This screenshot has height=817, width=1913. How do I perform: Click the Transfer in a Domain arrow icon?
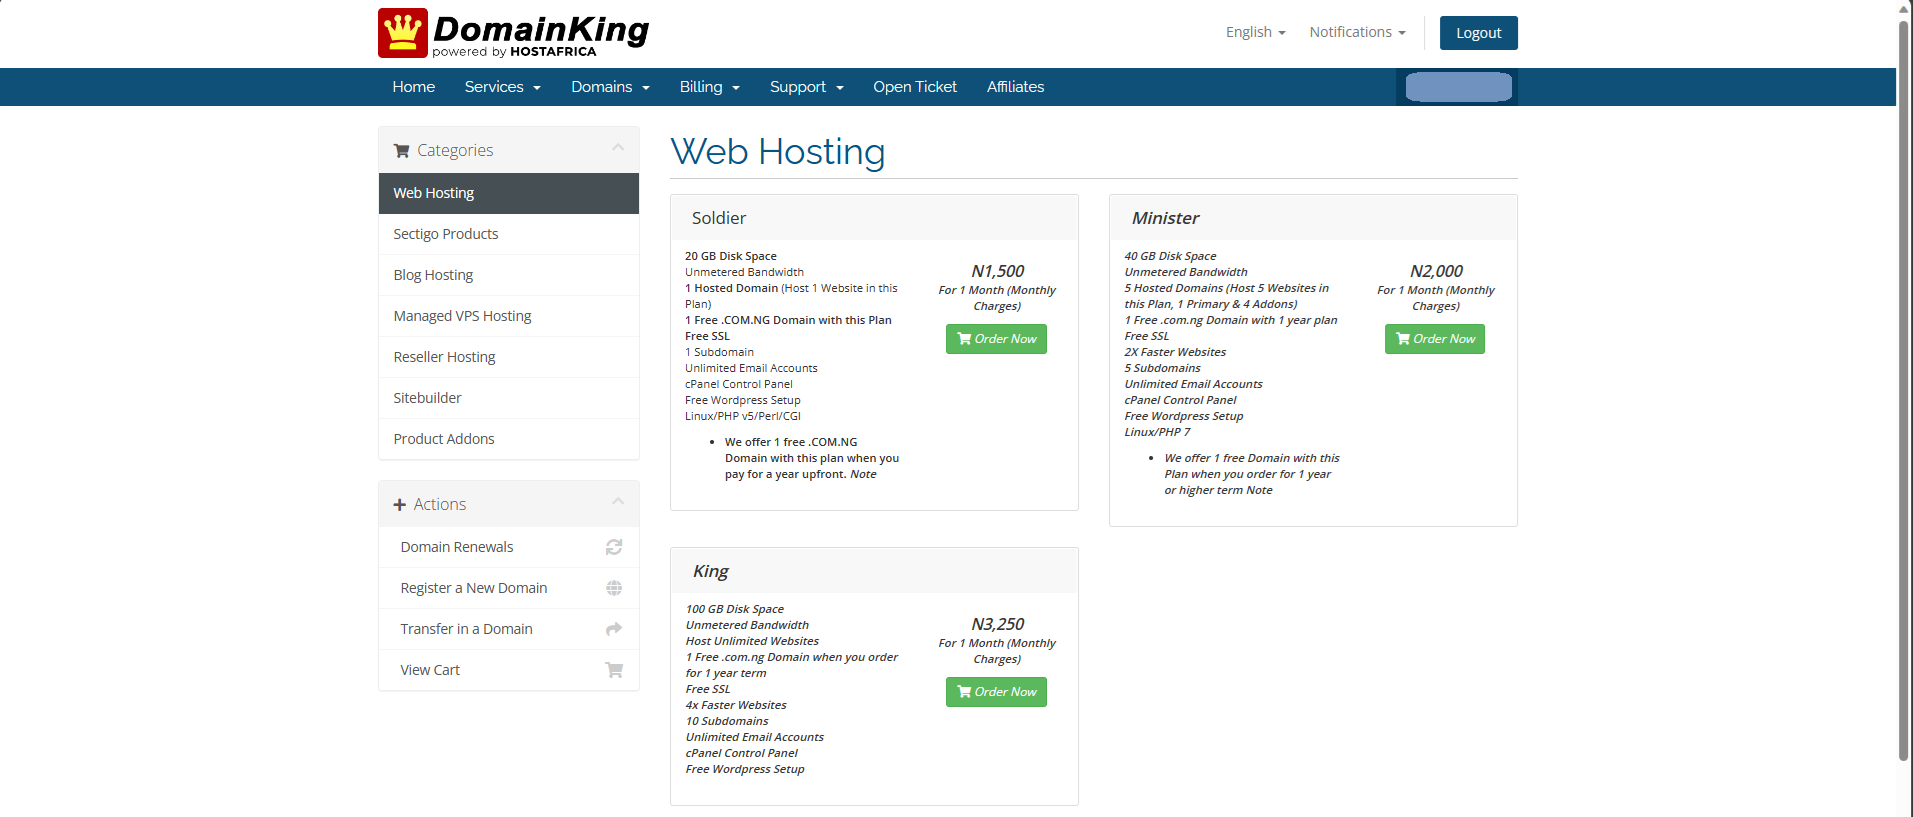click(x=614, y=629)
